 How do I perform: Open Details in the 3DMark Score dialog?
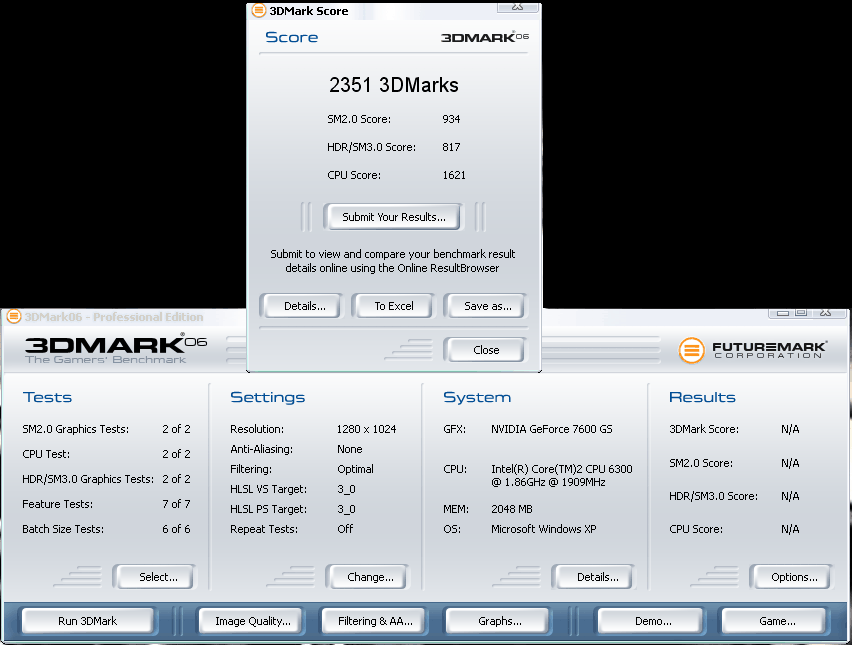pyautogui.click(x=304, y=306)
